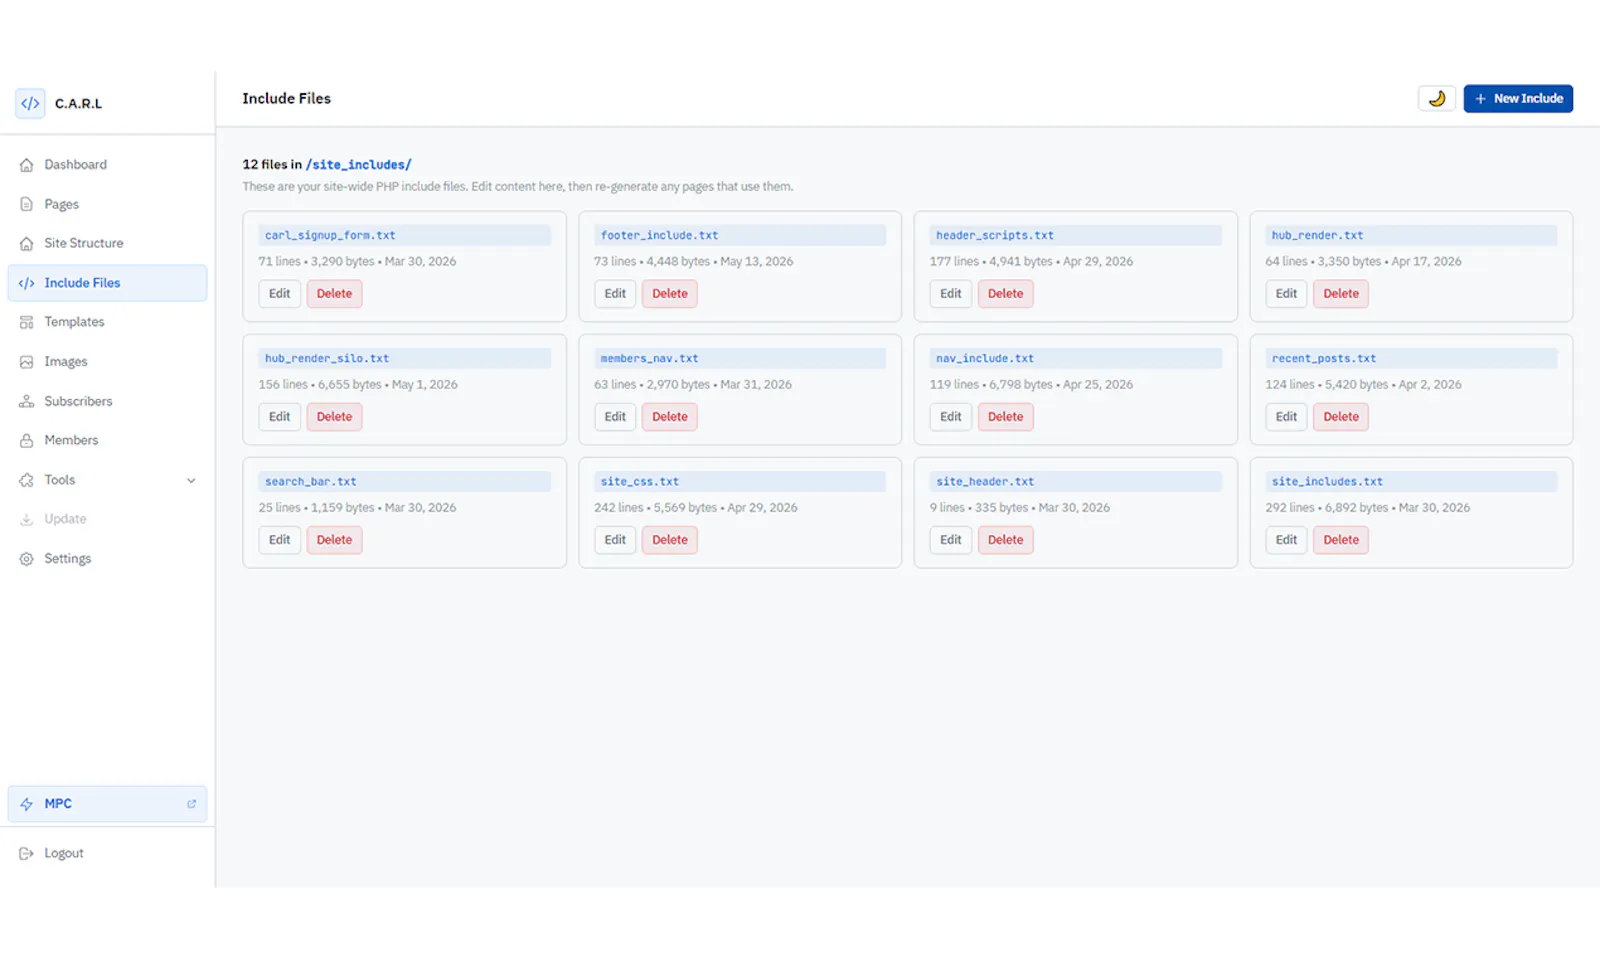Edit site_css.txt
1600x957 pixels.
tap(615, 540)
